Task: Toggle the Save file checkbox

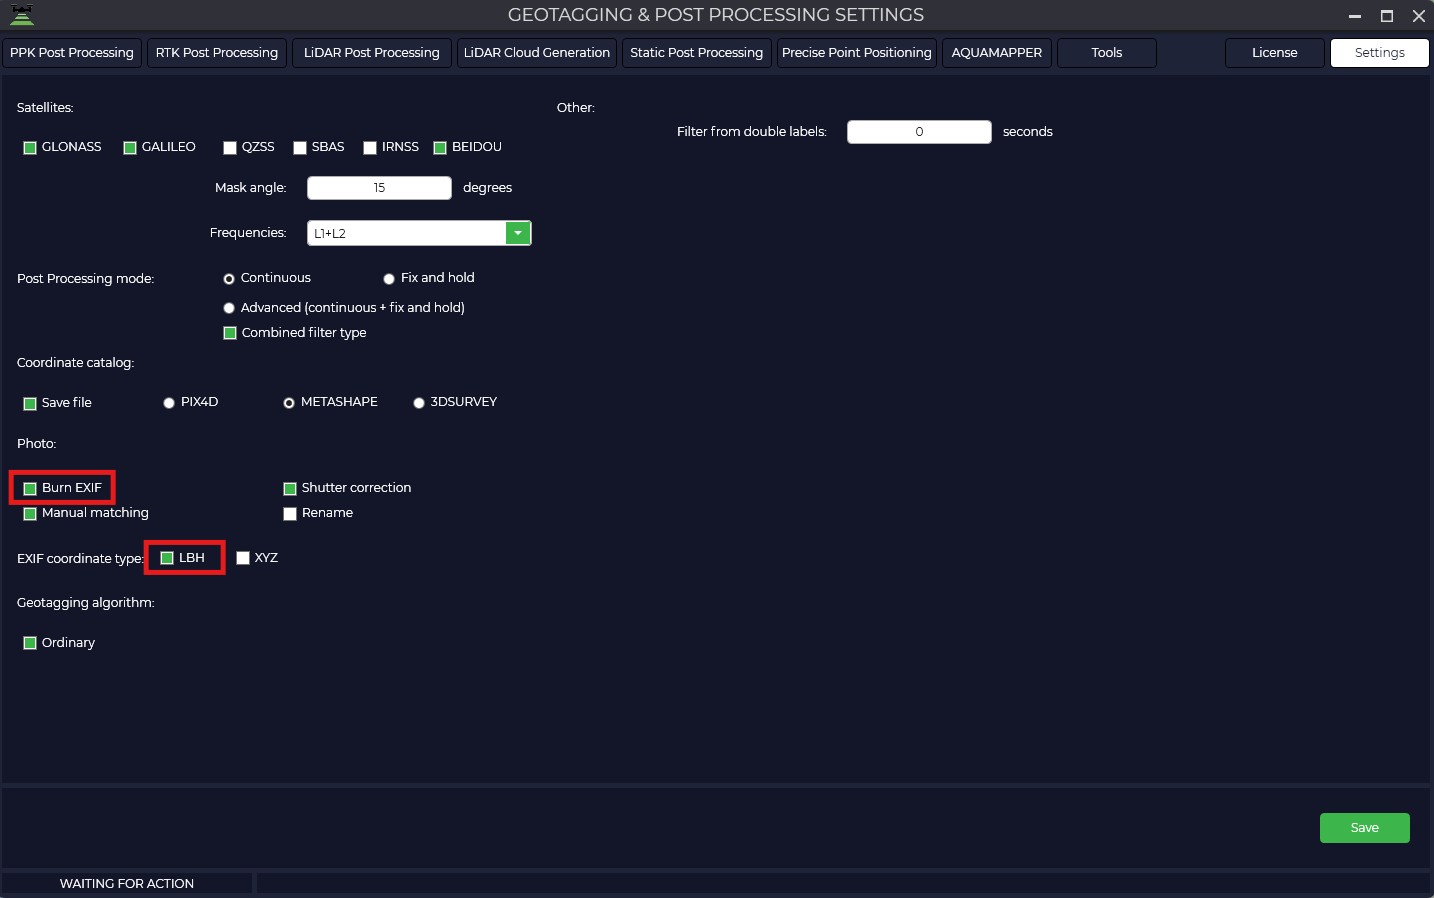Action: 30,404
